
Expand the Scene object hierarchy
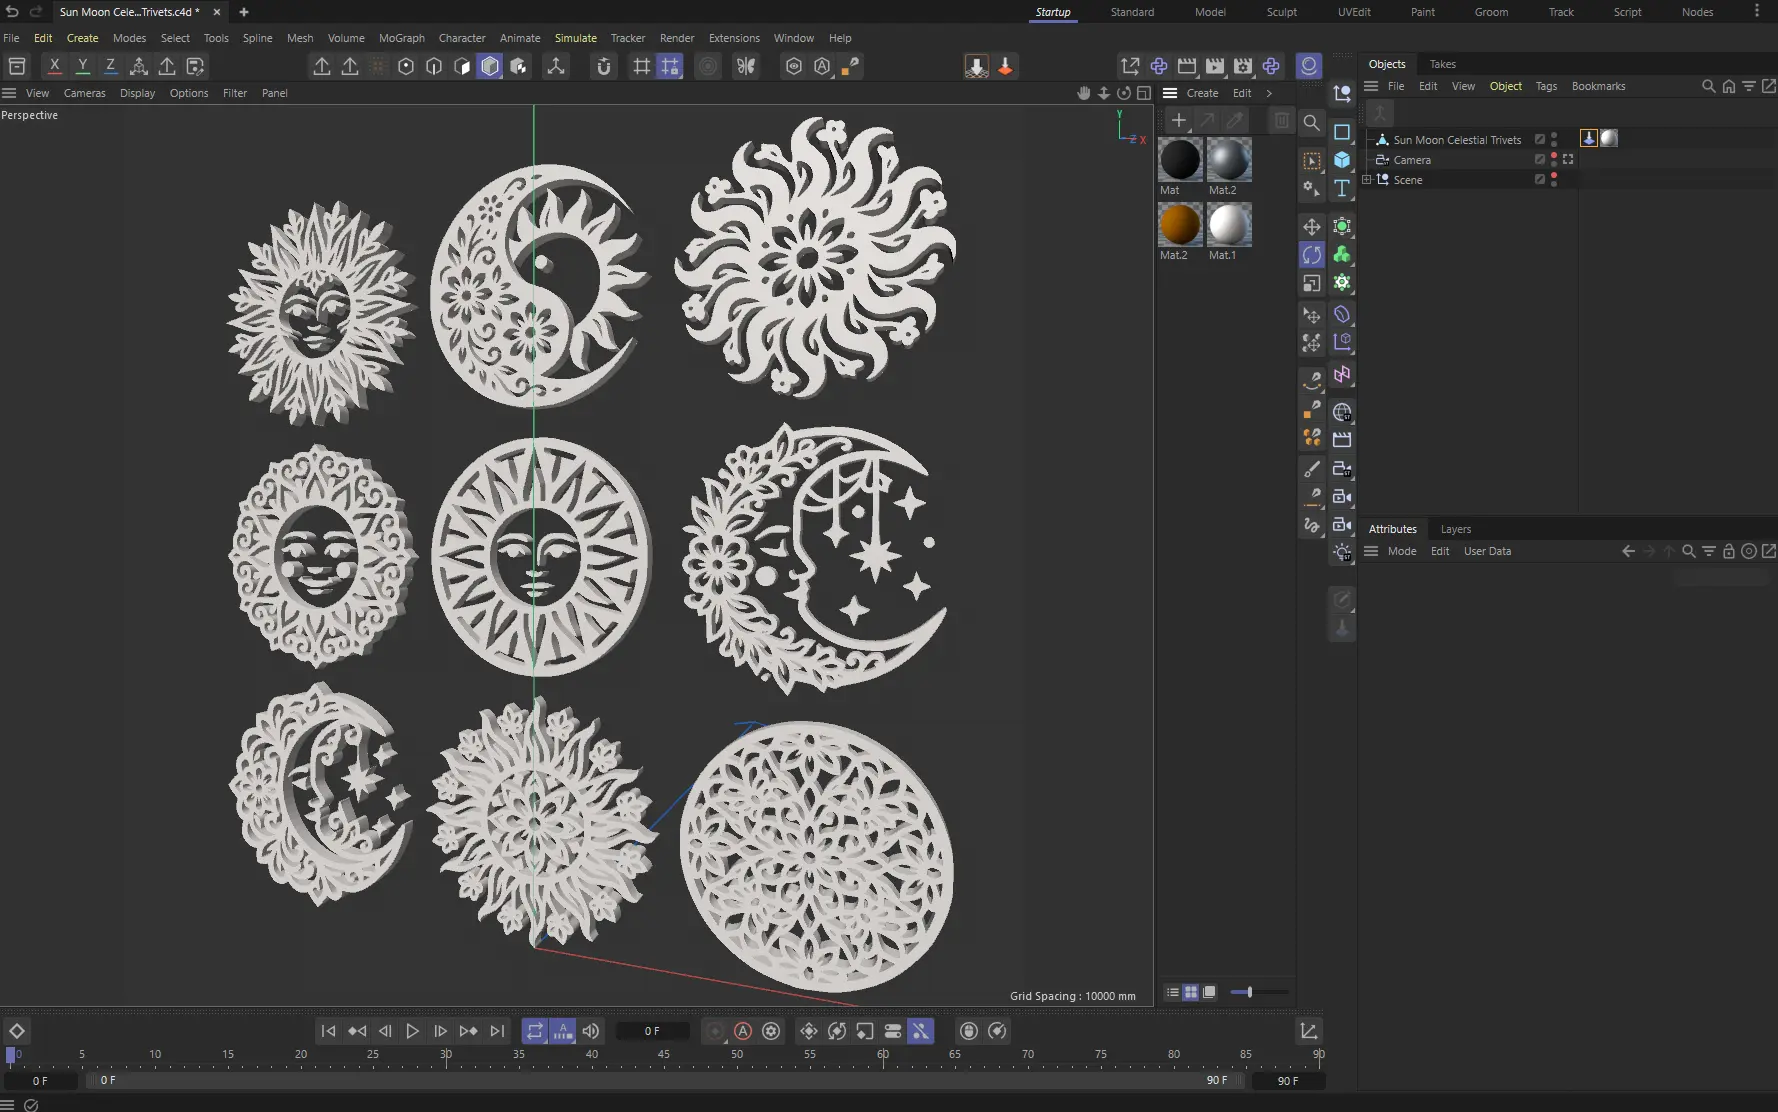coord(1367,180)
